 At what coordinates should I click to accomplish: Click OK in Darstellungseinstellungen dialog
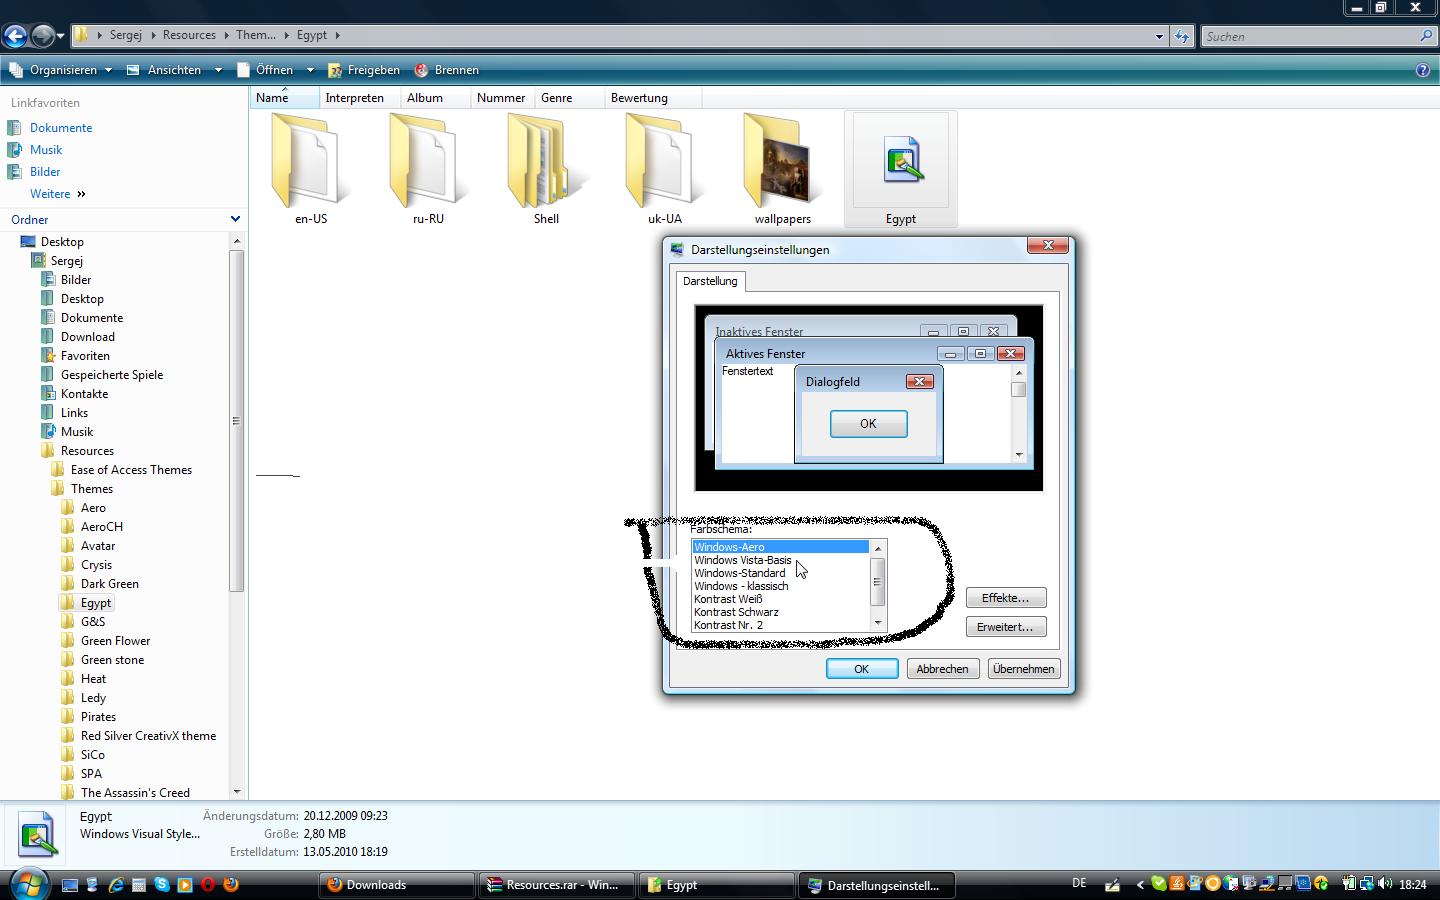pyautogui.click(x=862, y=669)
